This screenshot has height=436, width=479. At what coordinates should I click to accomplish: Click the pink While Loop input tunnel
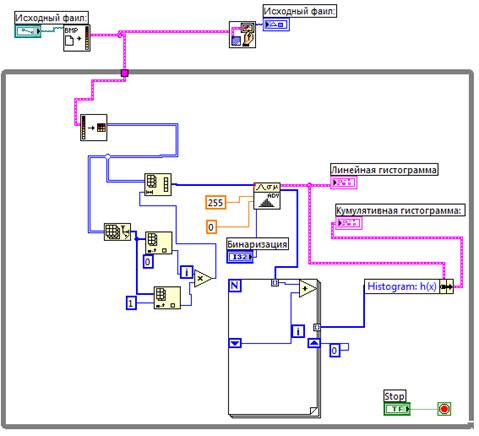click(x=124, y=73)
